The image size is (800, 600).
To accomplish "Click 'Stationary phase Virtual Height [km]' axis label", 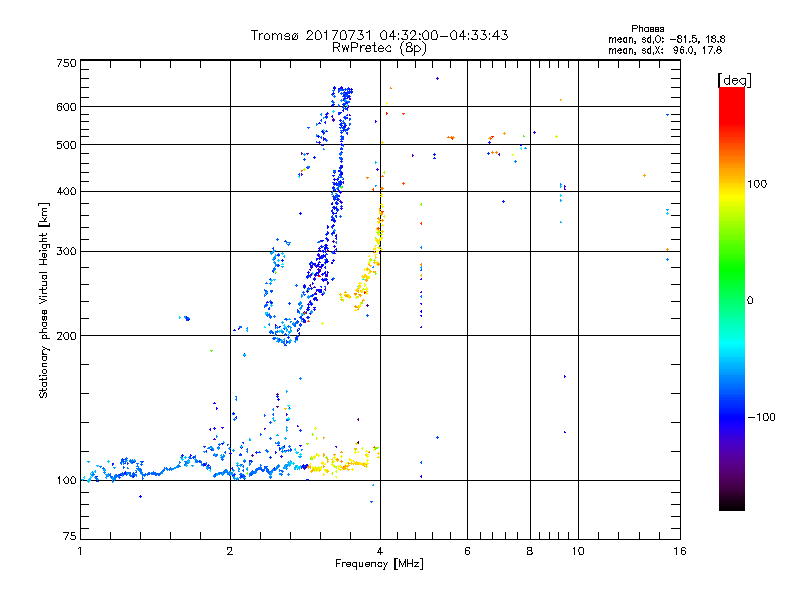I will tap(43, 300).
